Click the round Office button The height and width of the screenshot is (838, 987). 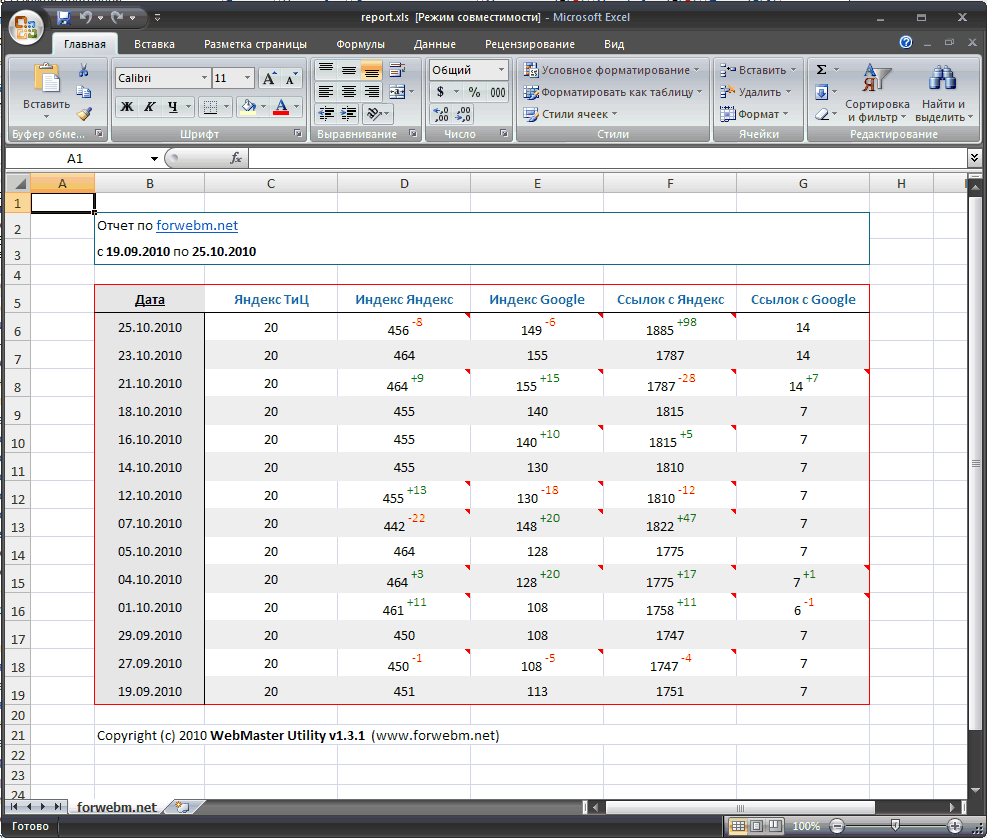[x=26, y=26]
